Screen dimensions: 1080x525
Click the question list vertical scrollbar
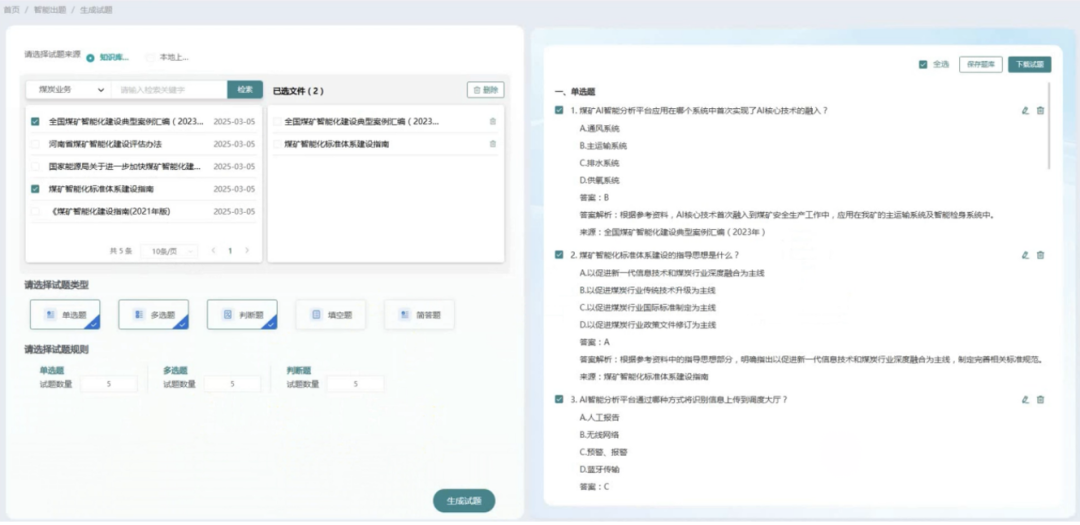(1049, 126)
